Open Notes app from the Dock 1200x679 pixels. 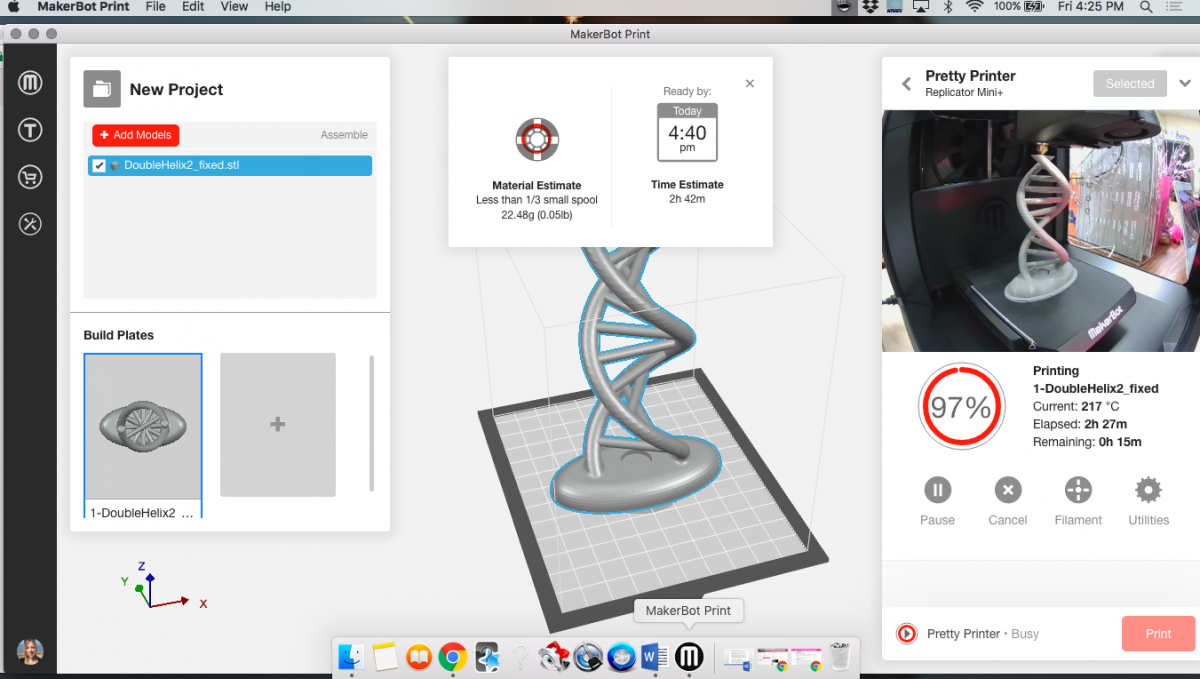pyautogui.click(x=386, y=656)
